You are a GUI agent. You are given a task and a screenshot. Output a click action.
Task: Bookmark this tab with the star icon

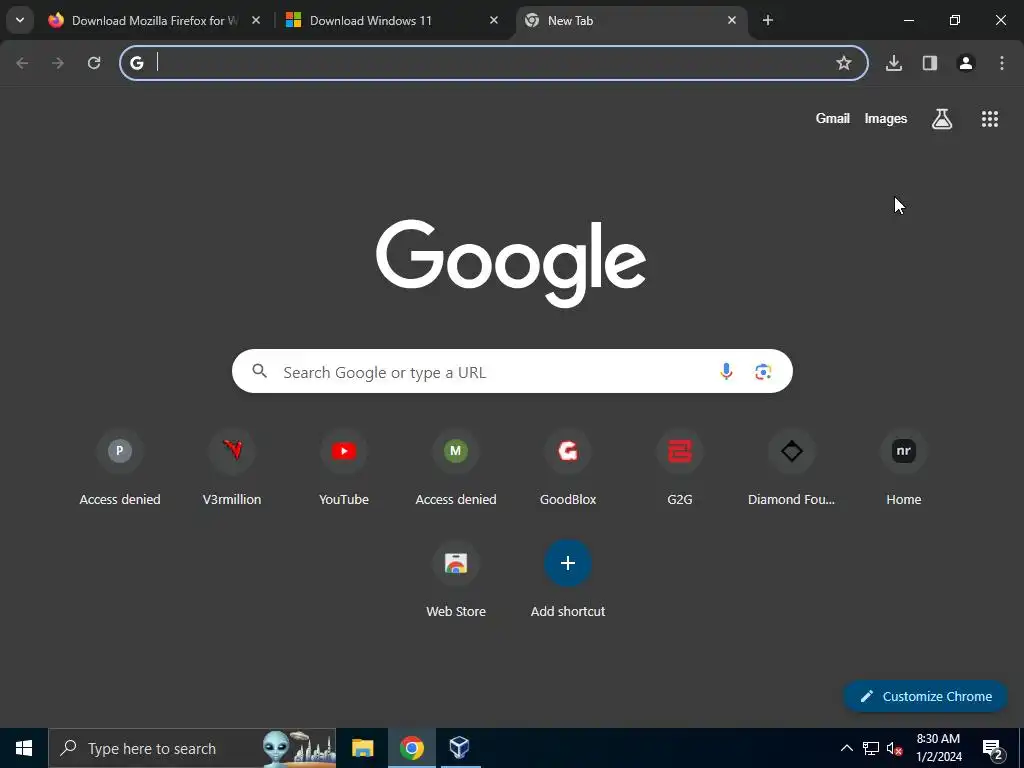pos(844,63)
